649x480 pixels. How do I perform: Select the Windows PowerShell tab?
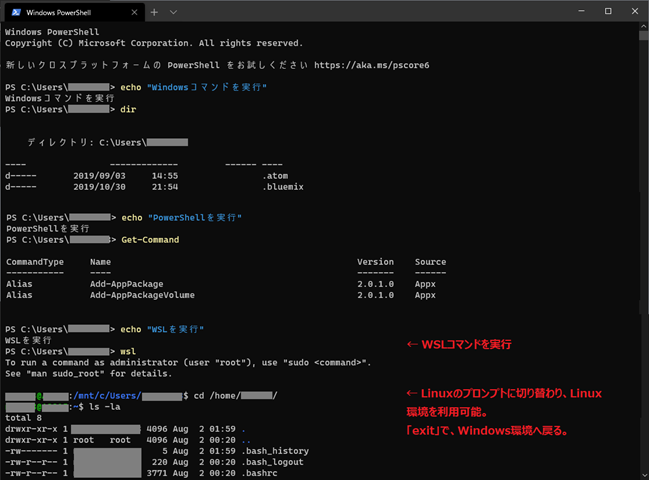click(75, 12)
